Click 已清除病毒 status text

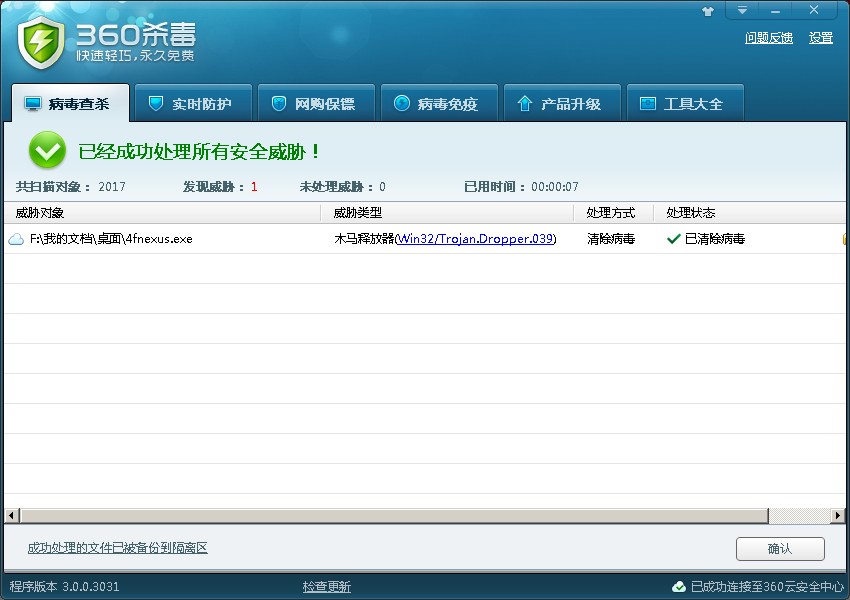tap(715, 239)
